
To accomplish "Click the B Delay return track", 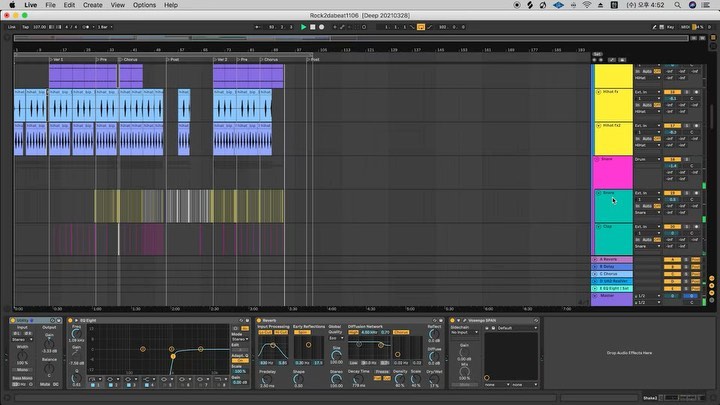I will [610, 266].
